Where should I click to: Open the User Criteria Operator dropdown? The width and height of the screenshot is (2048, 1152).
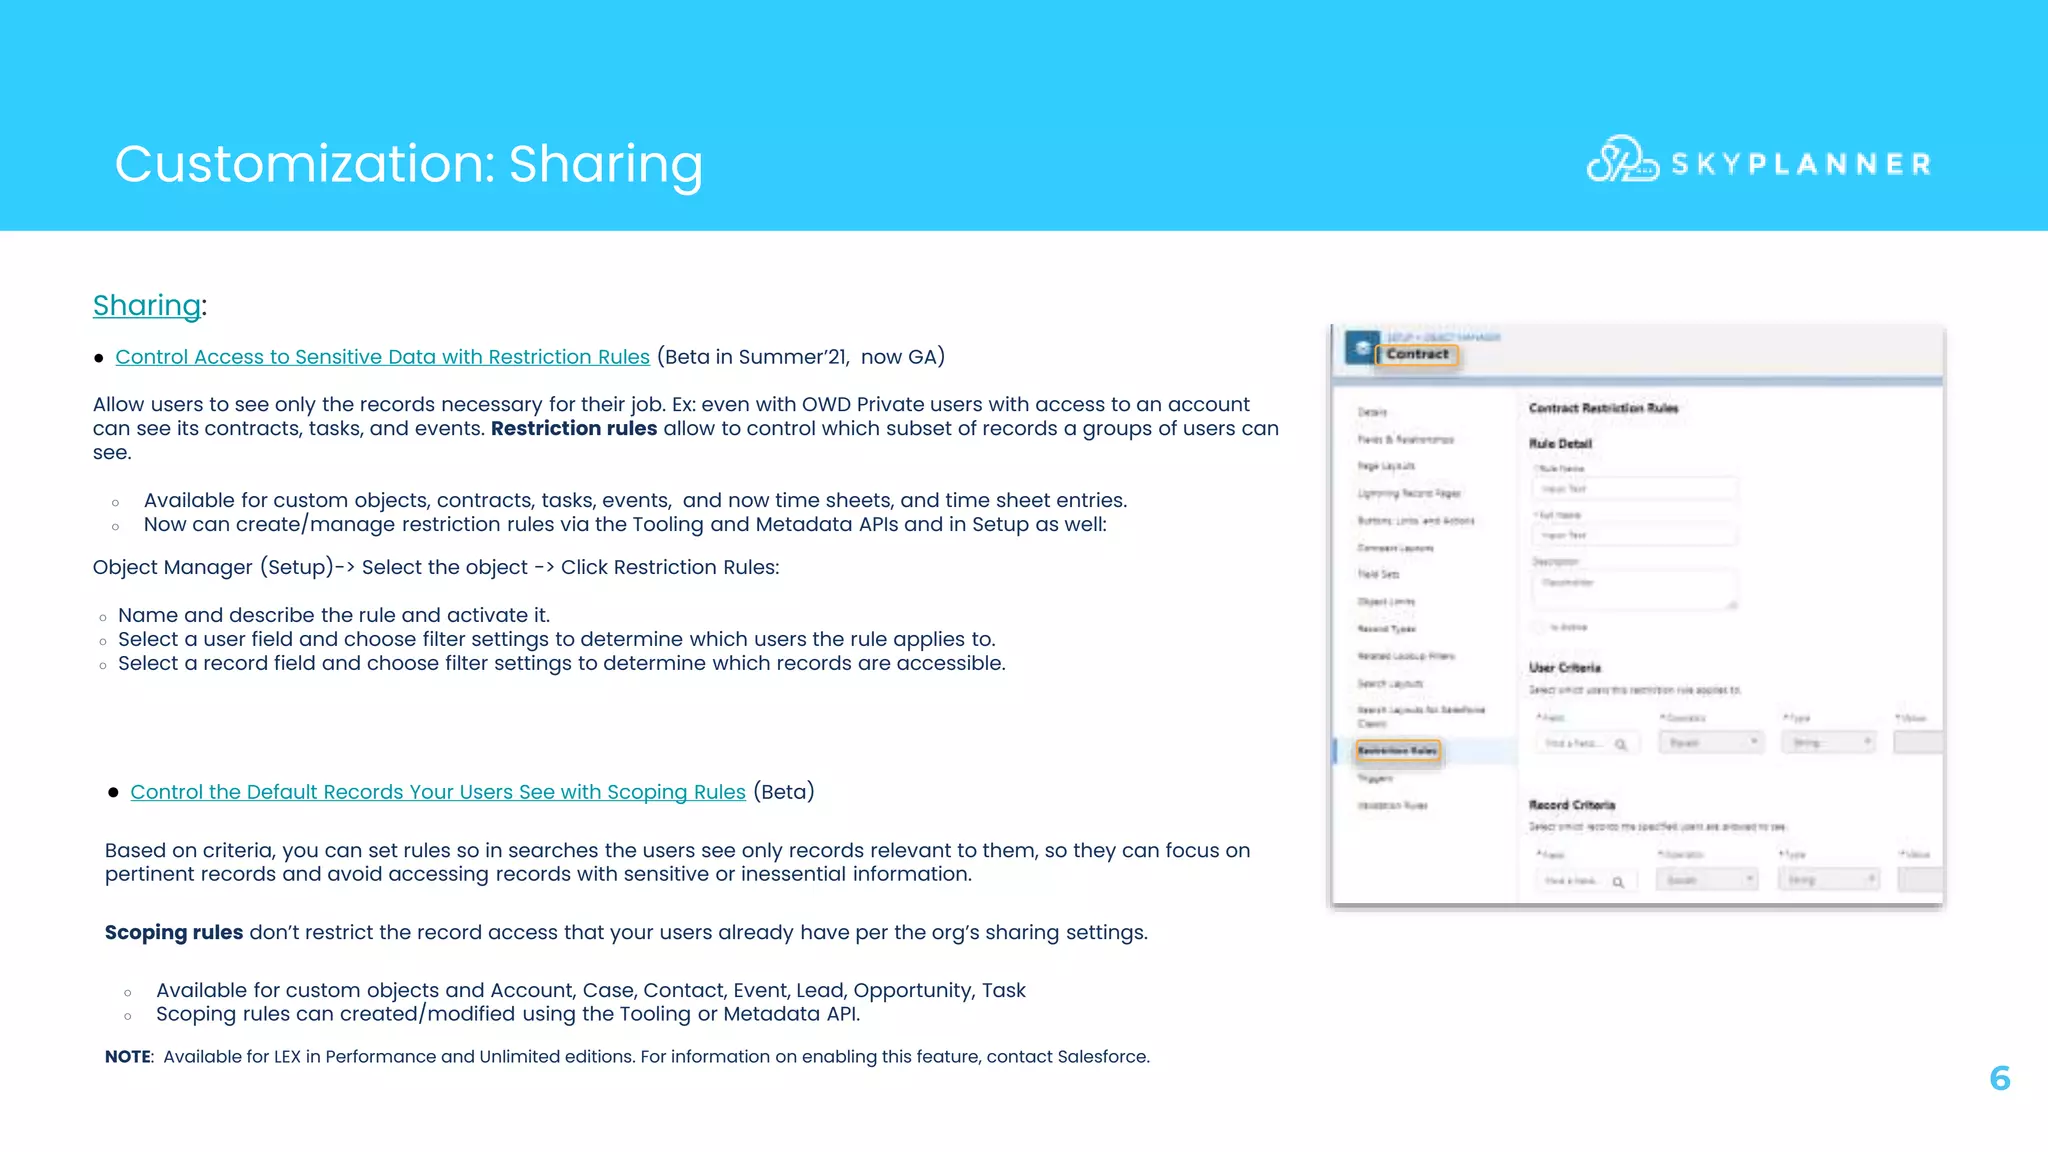pyautogui.click(x=1711, y=743)
